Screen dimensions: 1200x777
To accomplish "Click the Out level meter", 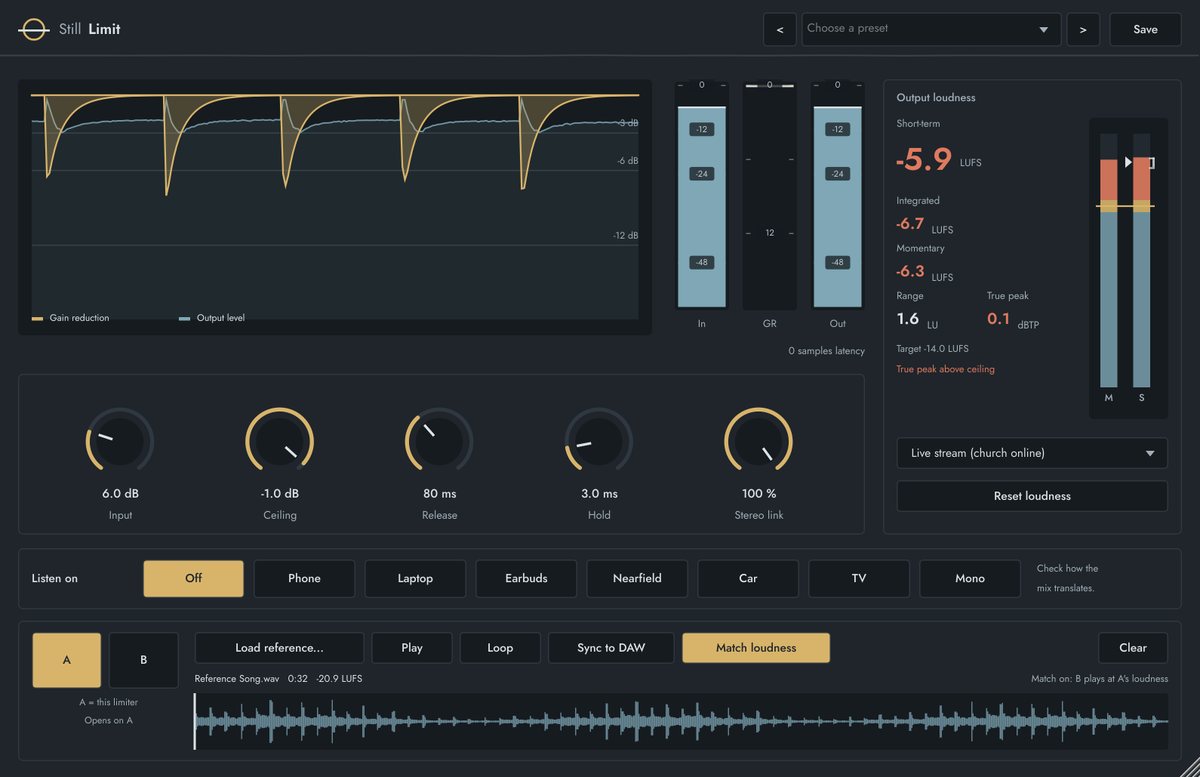I will (x=838, y=195).
